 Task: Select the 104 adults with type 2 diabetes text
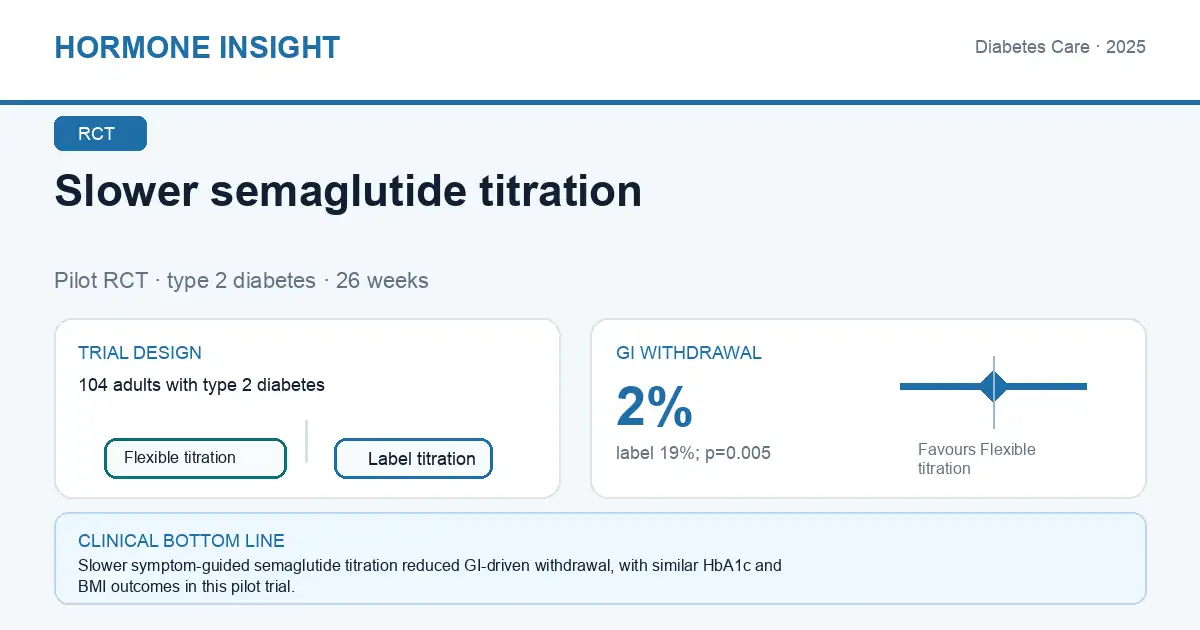[201, 384]
